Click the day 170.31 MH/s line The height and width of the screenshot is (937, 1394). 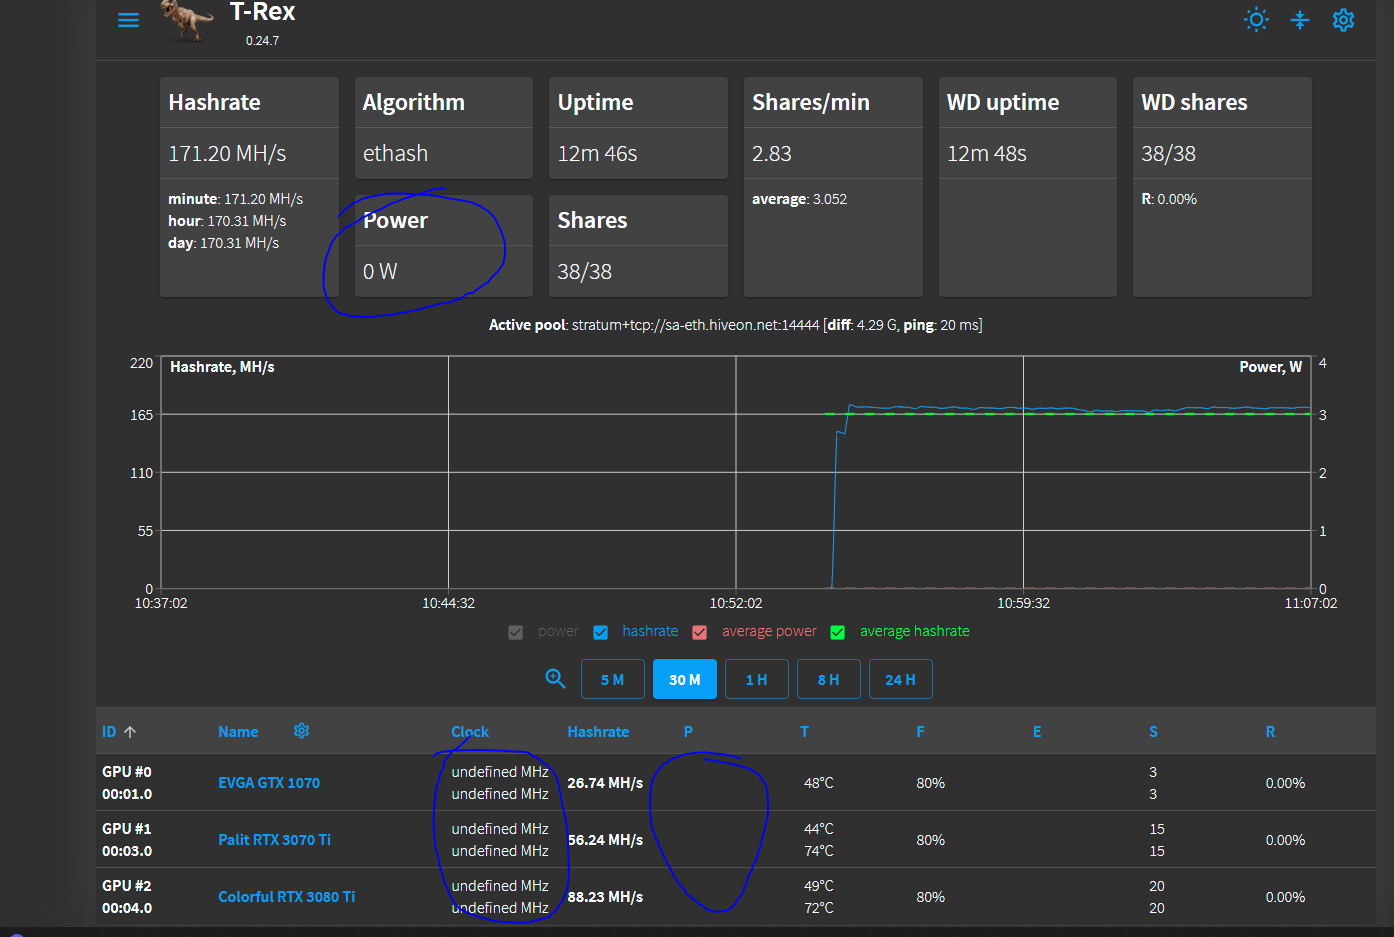click(x=223, y=243)
